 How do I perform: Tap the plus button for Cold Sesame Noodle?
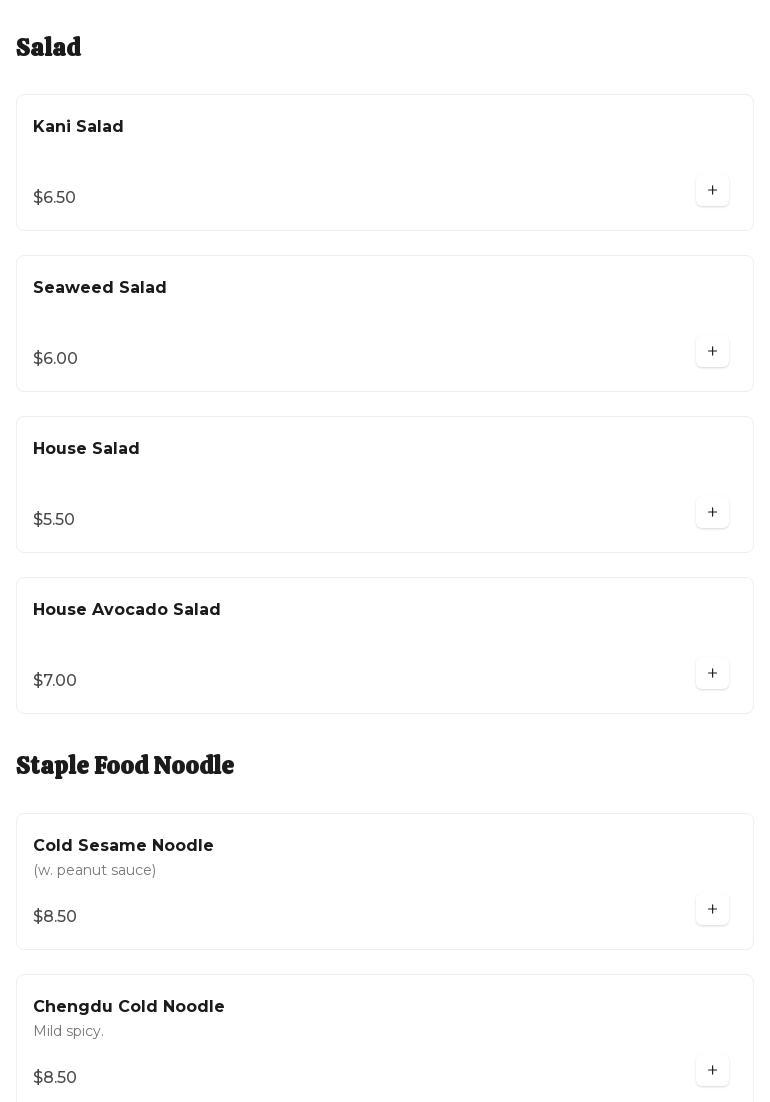click(712, 909)
